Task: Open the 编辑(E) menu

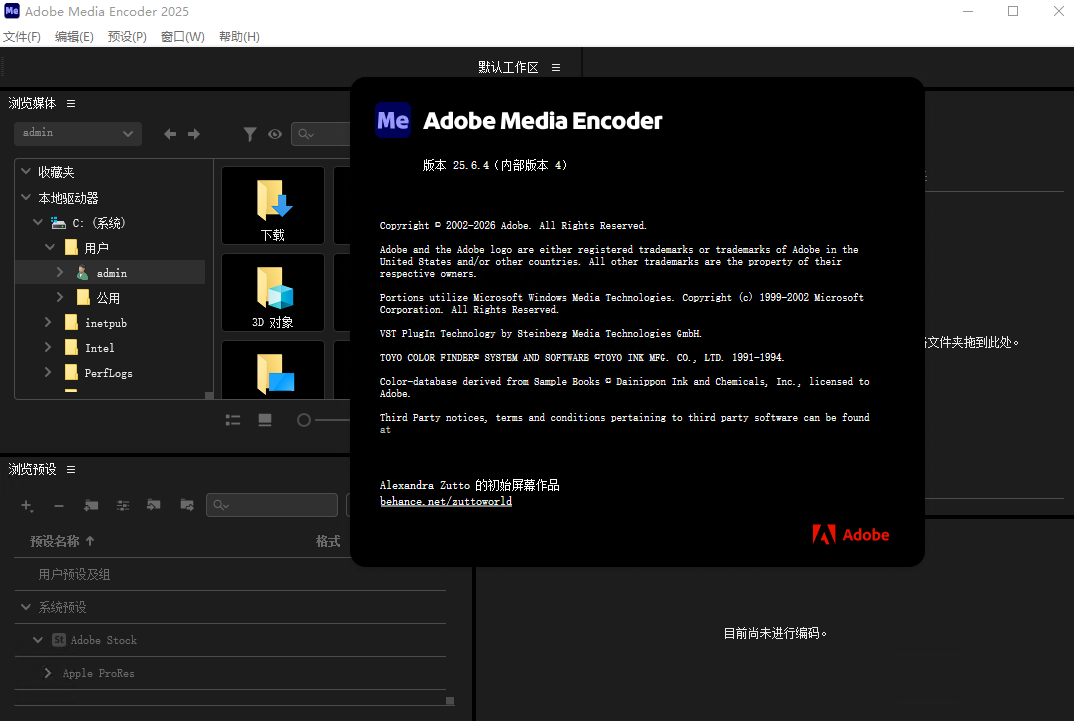Action: click(x=74, y=36)
